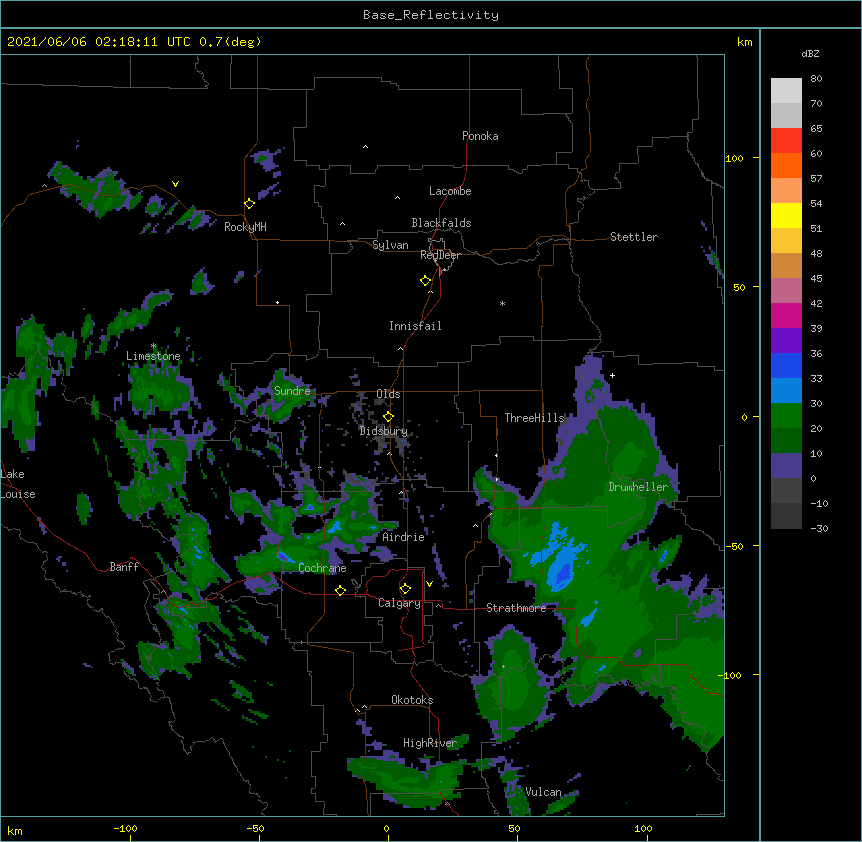Click the 65 dBZ legend value
This screenshot has width=862, height=842.
coord(816,129)
